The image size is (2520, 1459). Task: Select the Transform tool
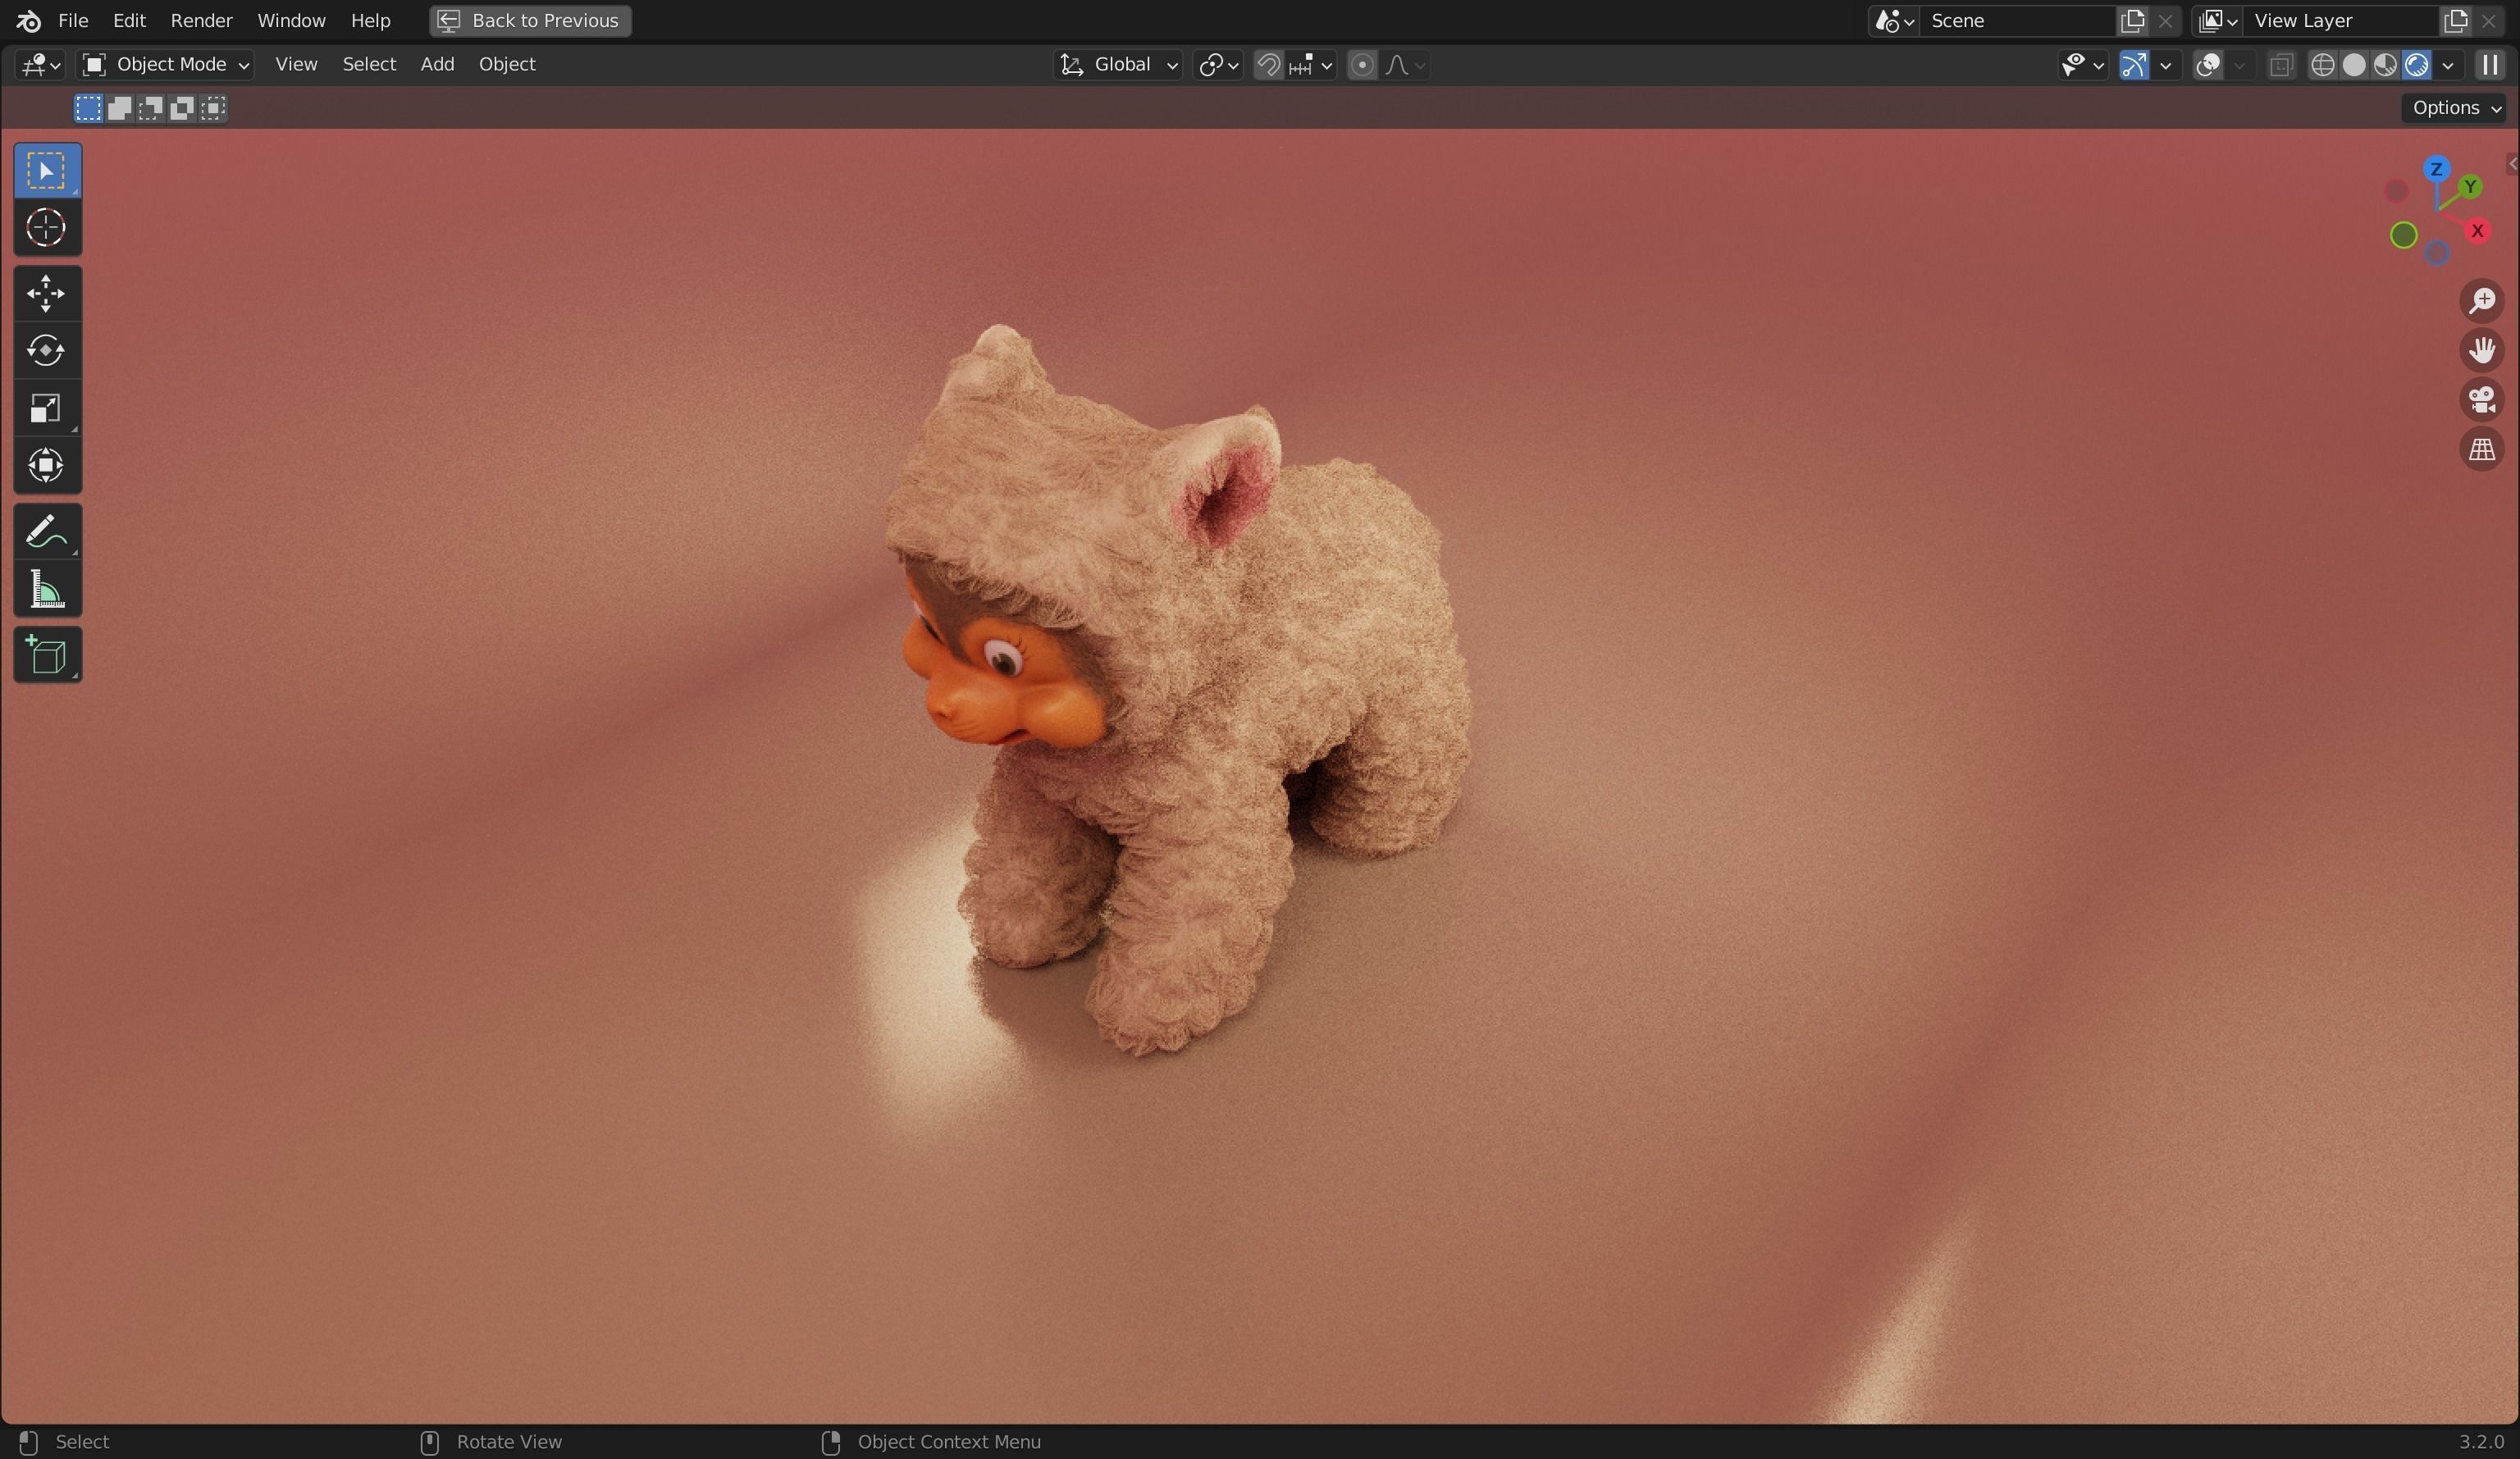click(47, 465)
